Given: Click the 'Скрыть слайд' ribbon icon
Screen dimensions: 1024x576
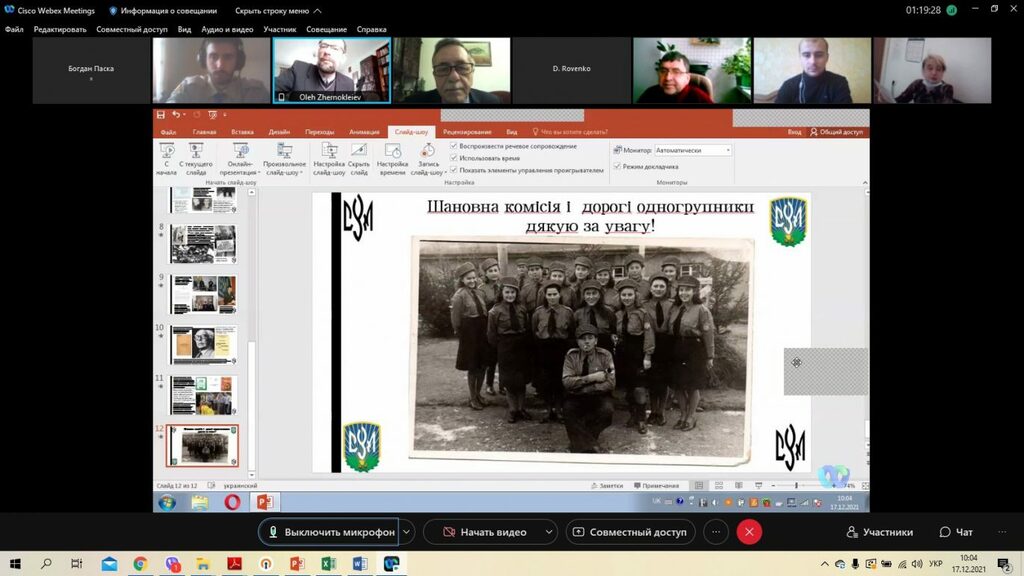Looking at the screenshot, I should (x=359, y=152).
